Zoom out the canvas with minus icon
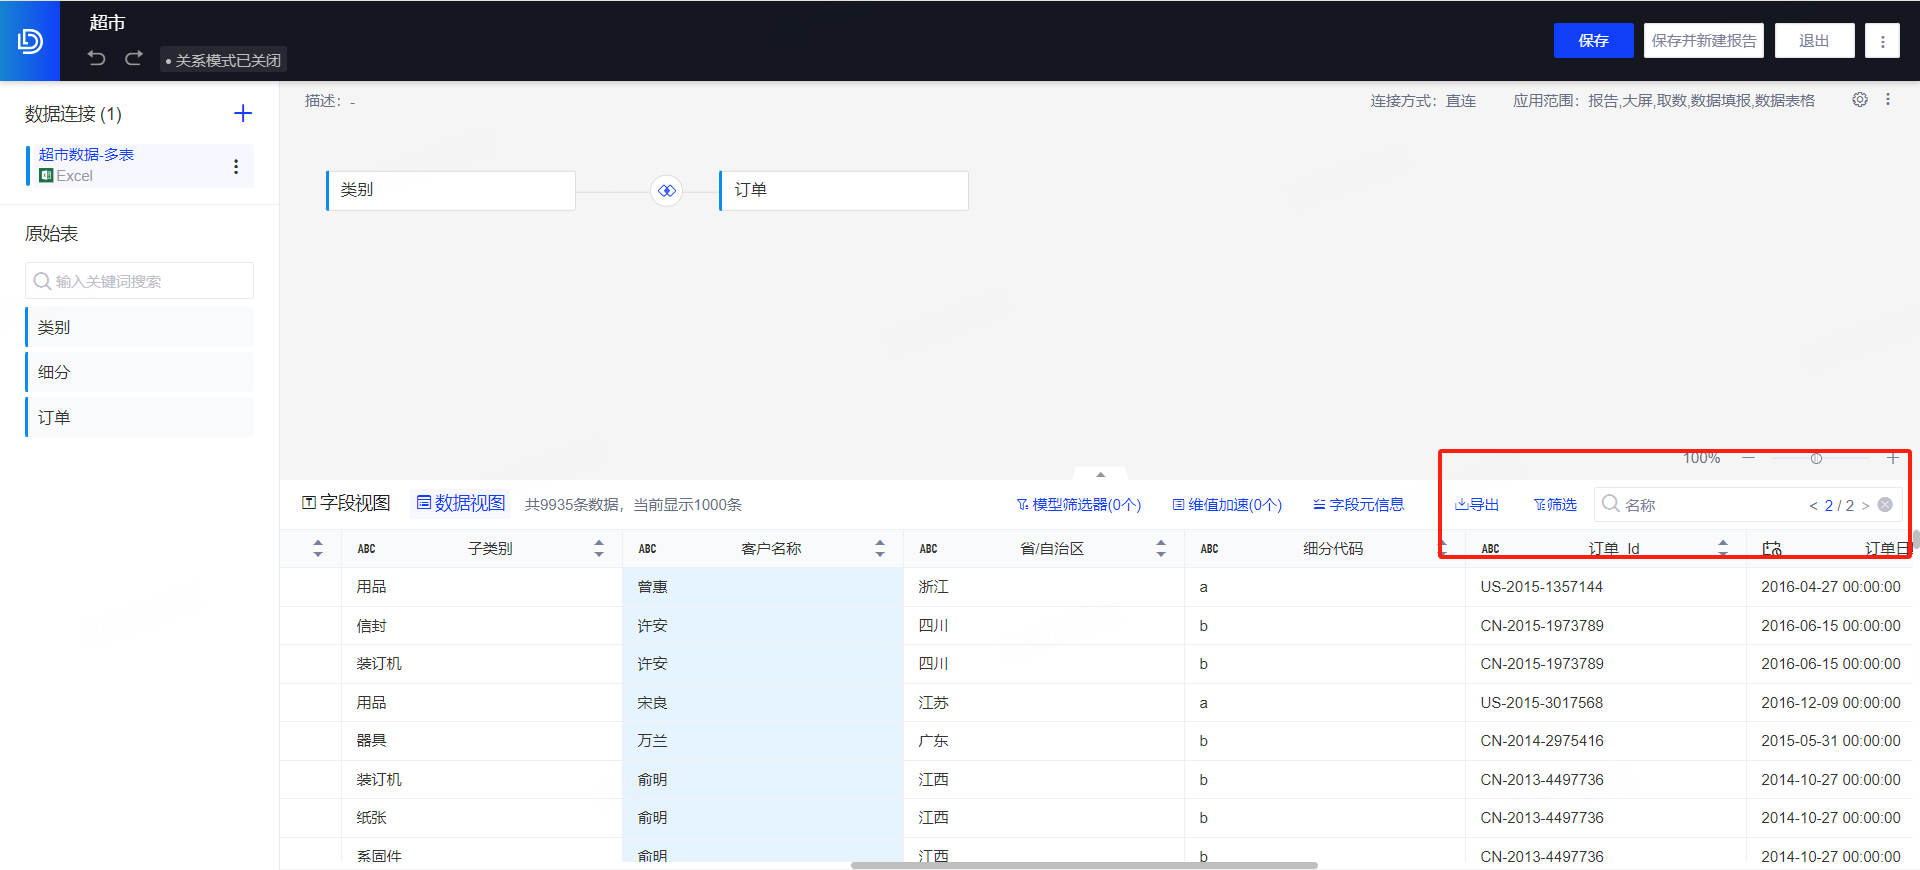The width and height of the screenshot is (1920, 870). [1748, 458]
